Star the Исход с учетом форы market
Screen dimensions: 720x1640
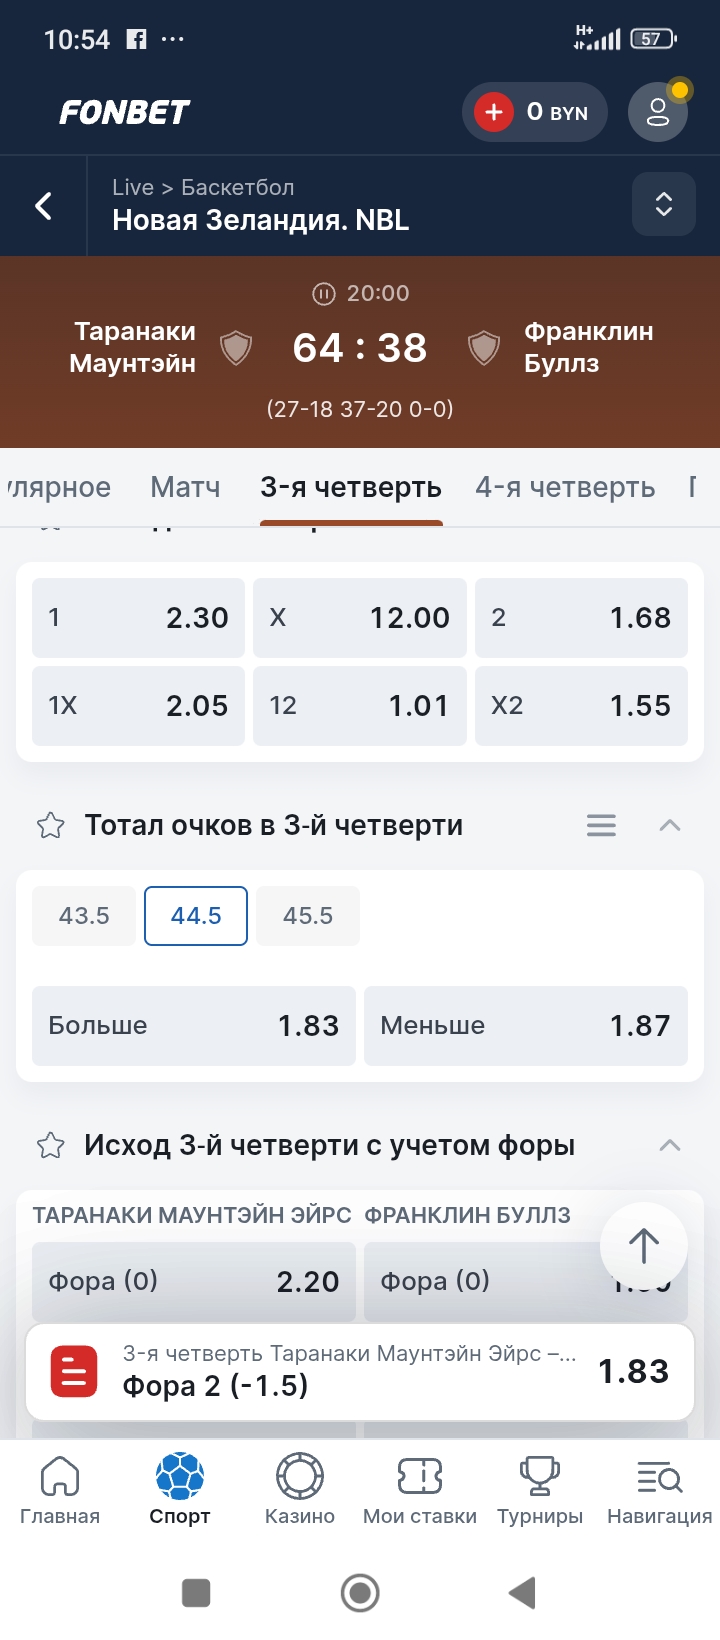pyautogui.click(x=49, y=1145)
